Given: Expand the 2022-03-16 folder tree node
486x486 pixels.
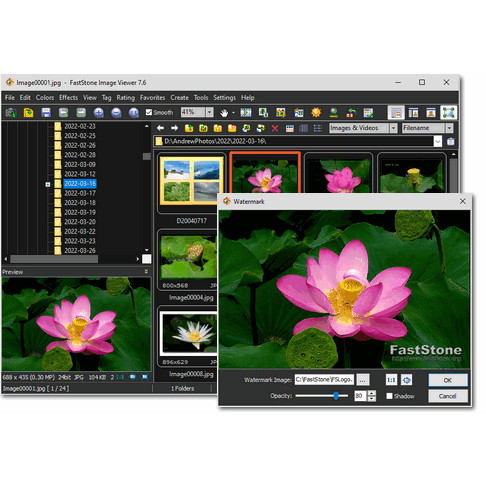Looking at the screenshot, I should coord(48,184).
